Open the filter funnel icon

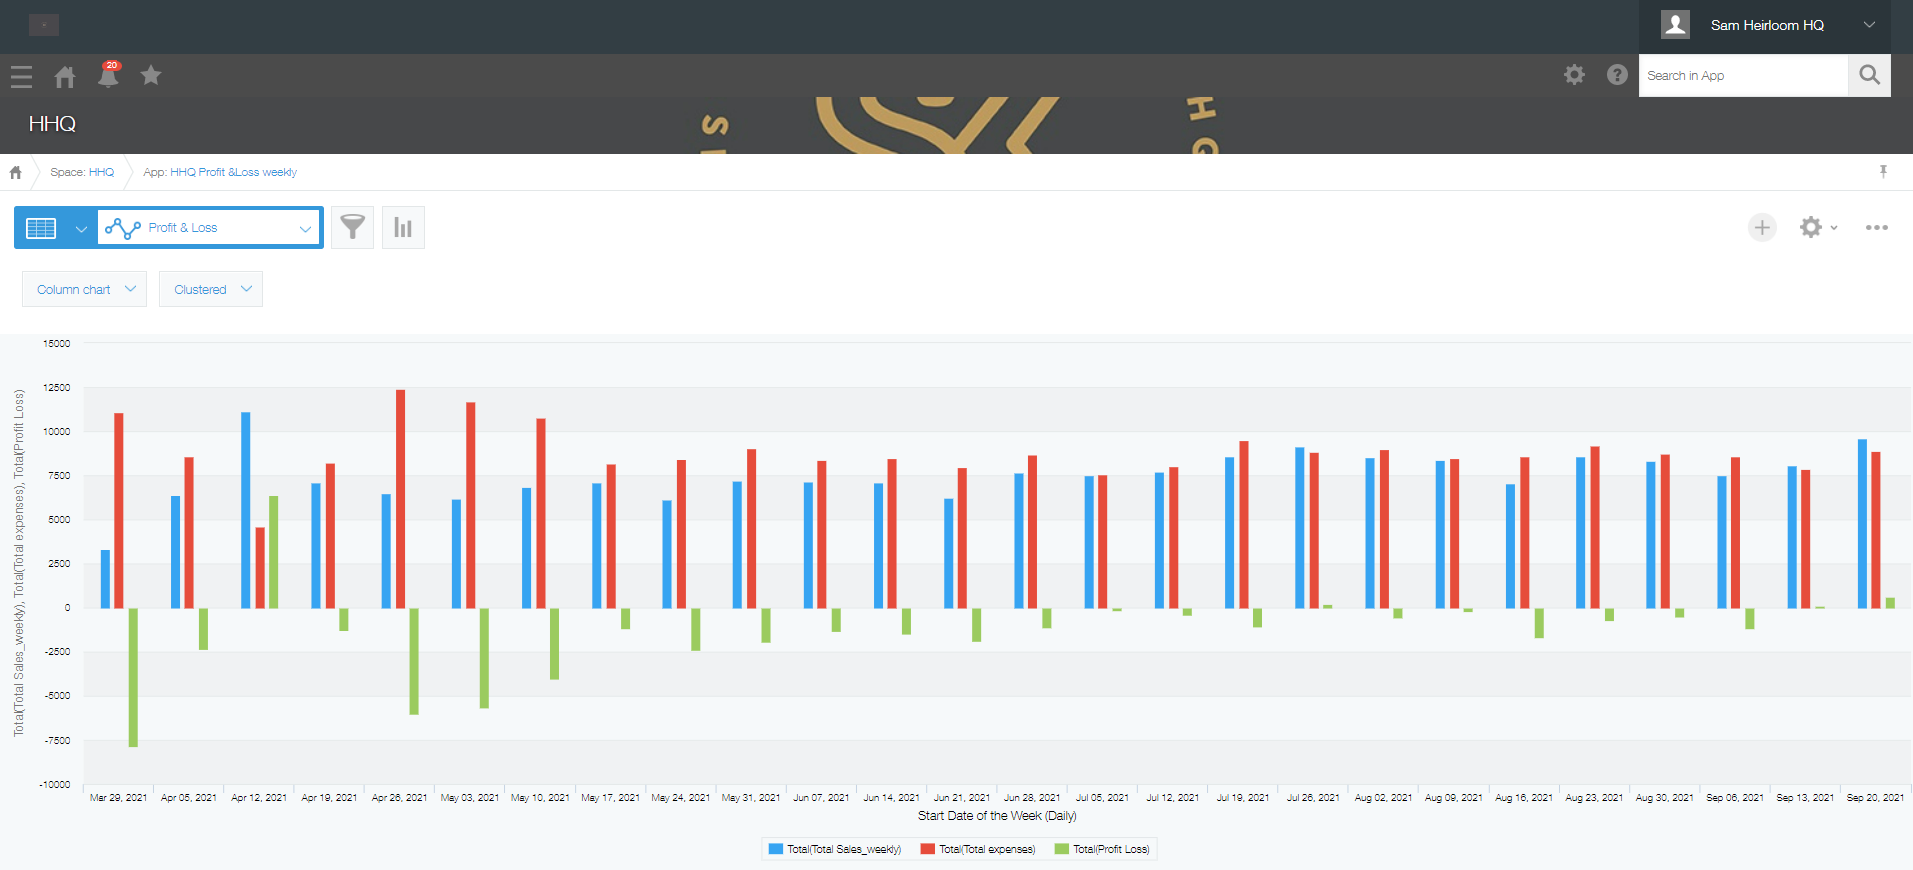click(352, 228)
